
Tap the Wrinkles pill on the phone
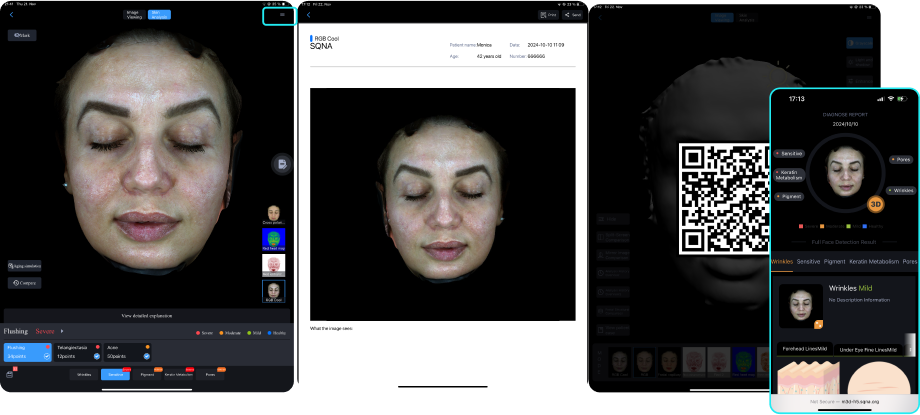[900, 190]
